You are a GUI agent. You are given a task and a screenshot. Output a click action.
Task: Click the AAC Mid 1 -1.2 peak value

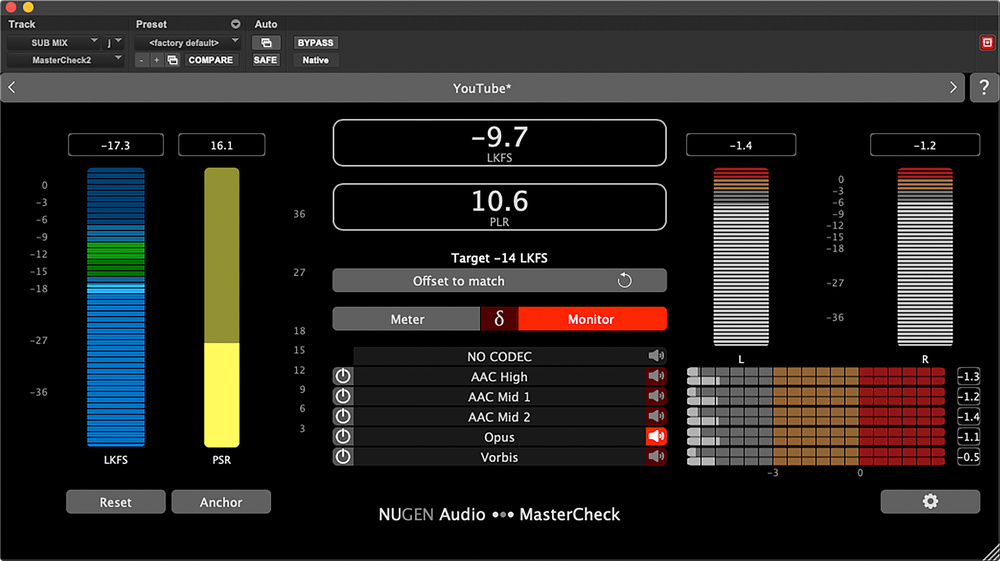point(968,396)
